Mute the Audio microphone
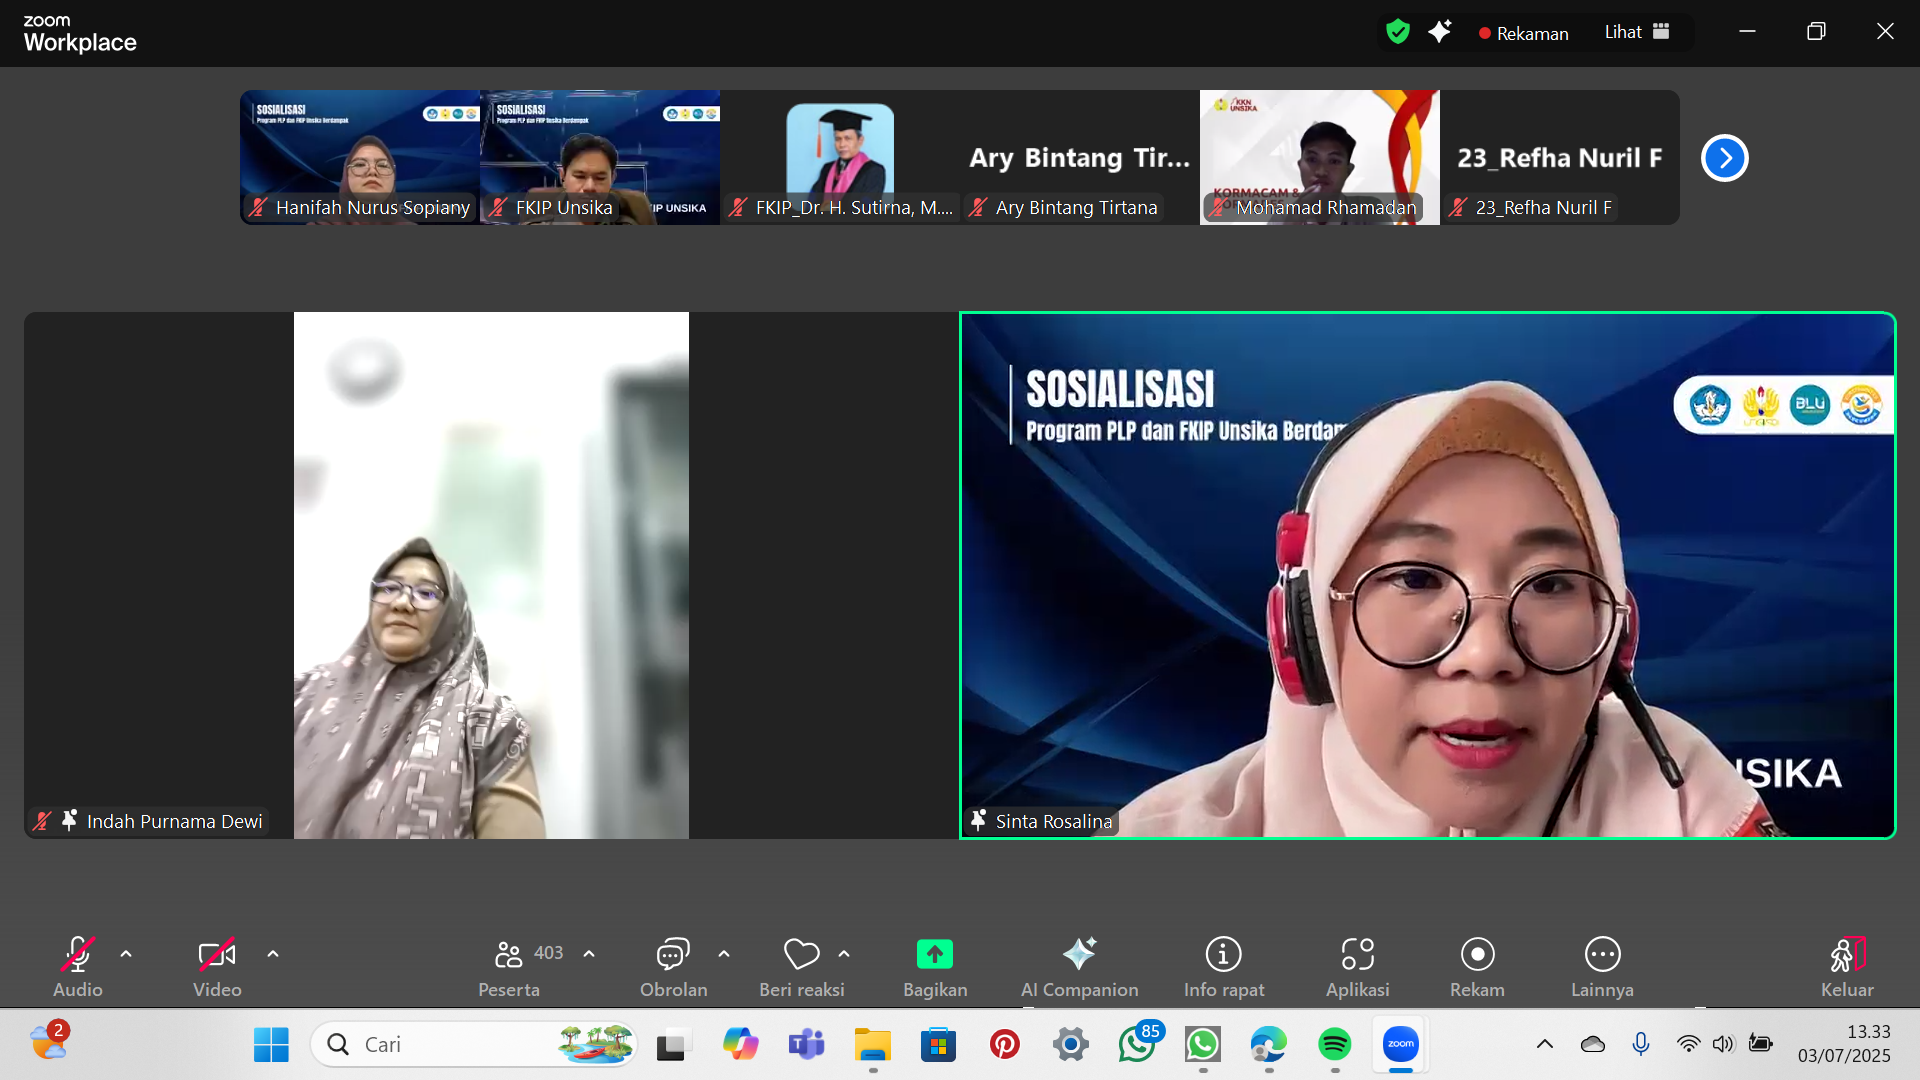Image resolution: width=1920 pixels, height=1080 pixels. coord(77,953)
